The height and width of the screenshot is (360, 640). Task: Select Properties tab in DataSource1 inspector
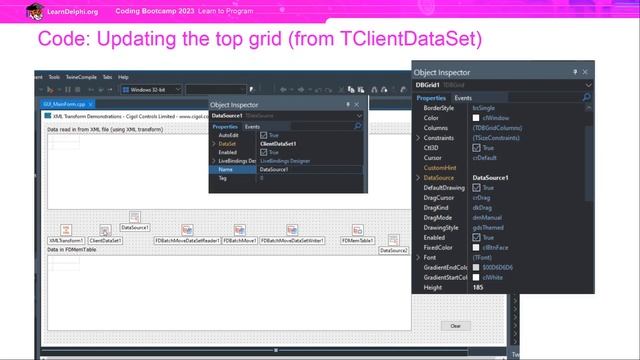tap(225, 127)
